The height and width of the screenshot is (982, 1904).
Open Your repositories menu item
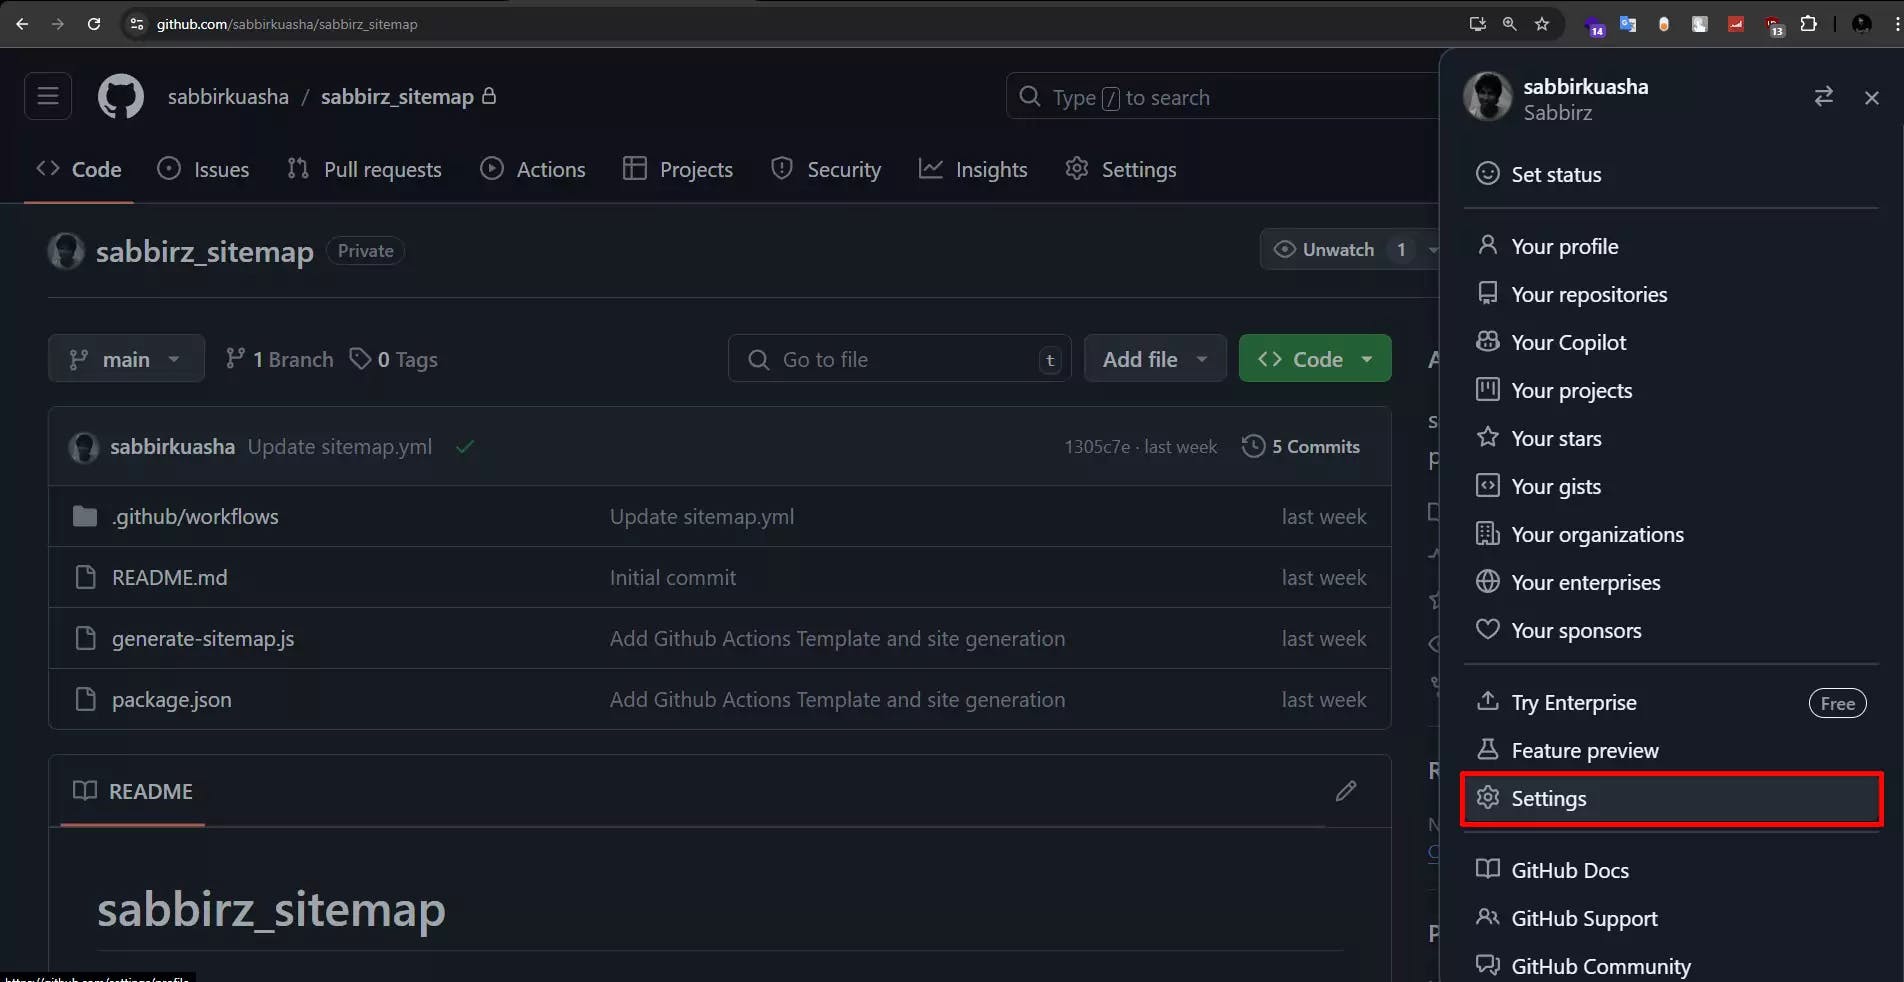click(x=1671, y=294)
